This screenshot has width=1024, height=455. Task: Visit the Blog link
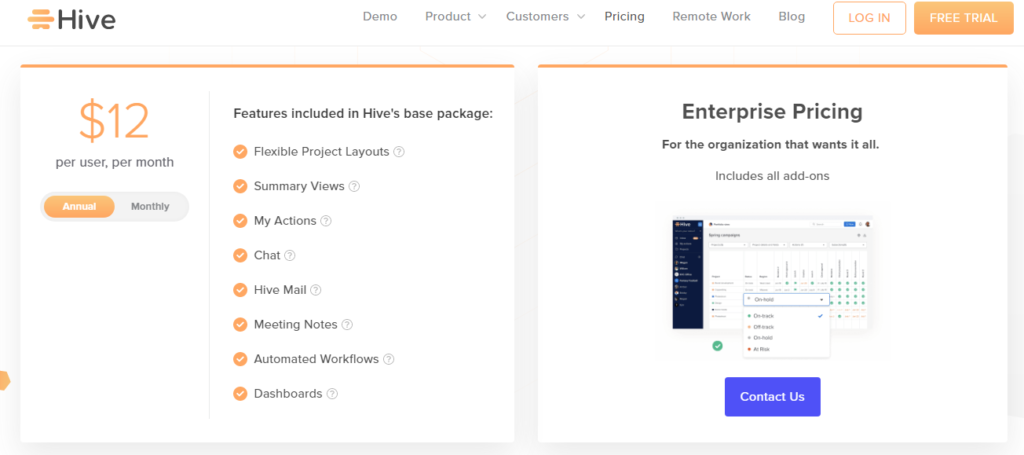(792, 16)
